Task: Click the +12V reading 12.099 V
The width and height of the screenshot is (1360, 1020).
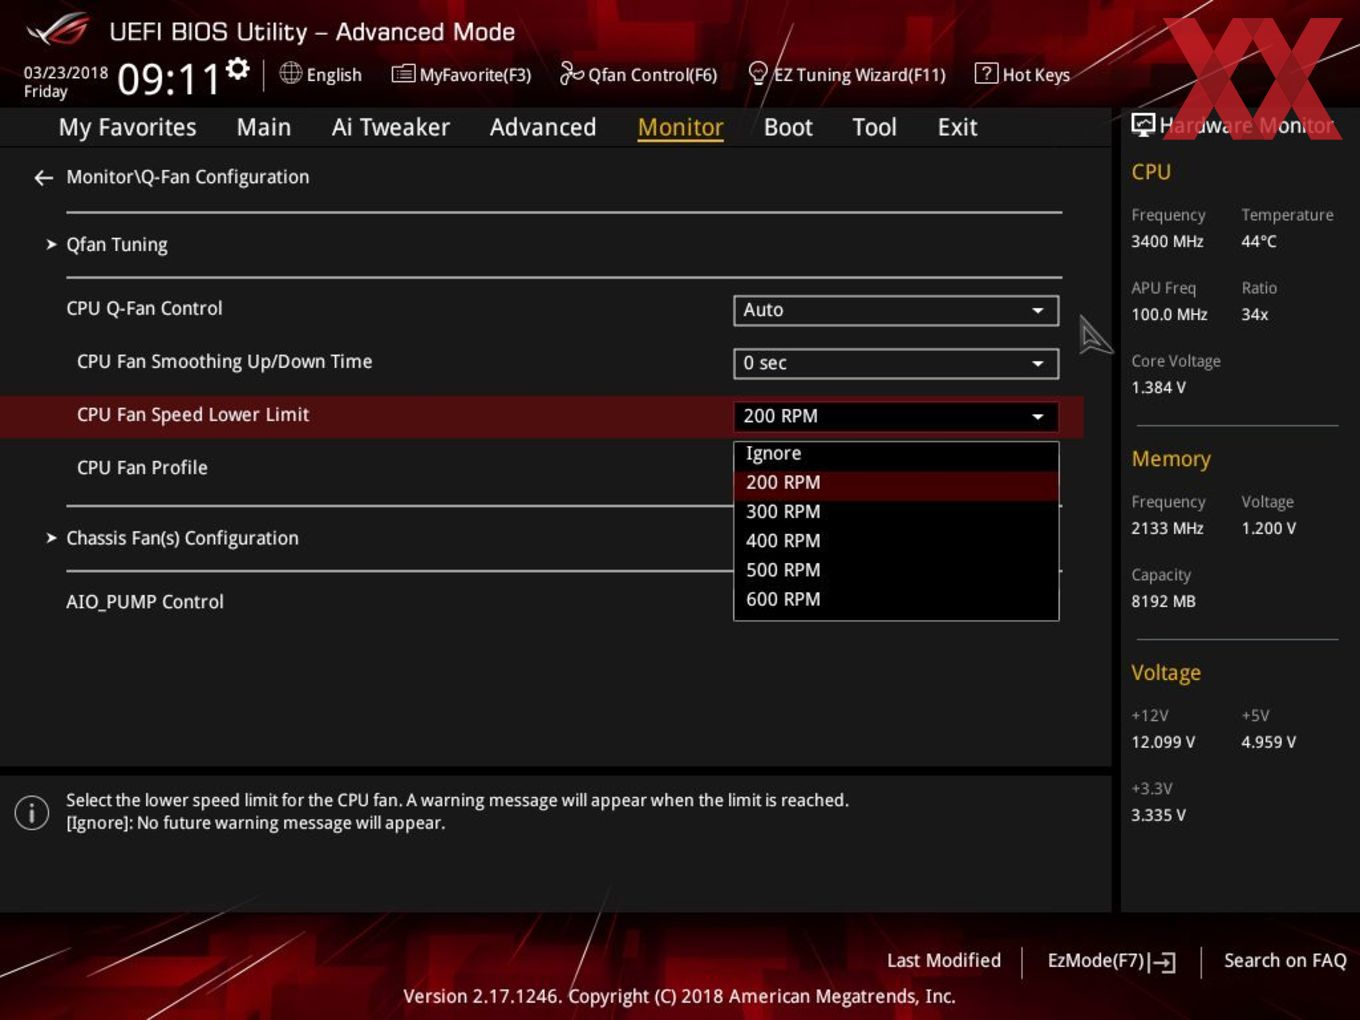Action: [x=1163, y=743]
